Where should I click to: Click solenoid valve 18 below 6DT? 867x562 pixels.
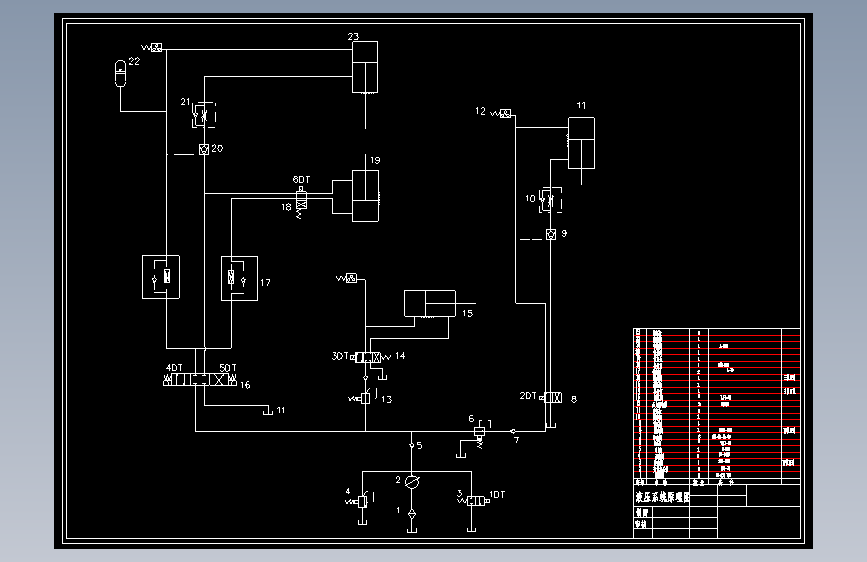(x=301, y=201)
